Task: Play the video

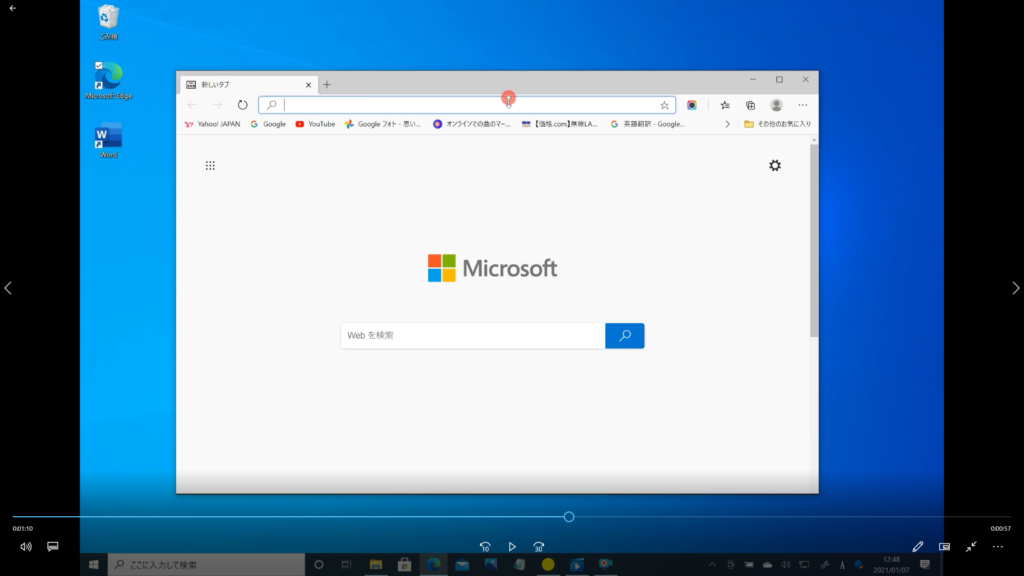Action: click(512, 547)
